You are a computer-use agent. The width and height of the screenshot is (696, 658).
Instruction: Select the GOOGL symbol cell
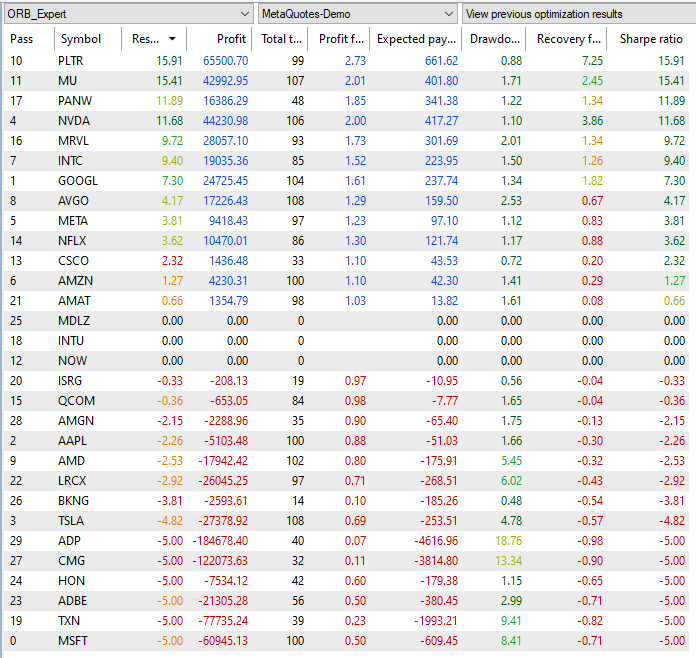pos(78,181)
